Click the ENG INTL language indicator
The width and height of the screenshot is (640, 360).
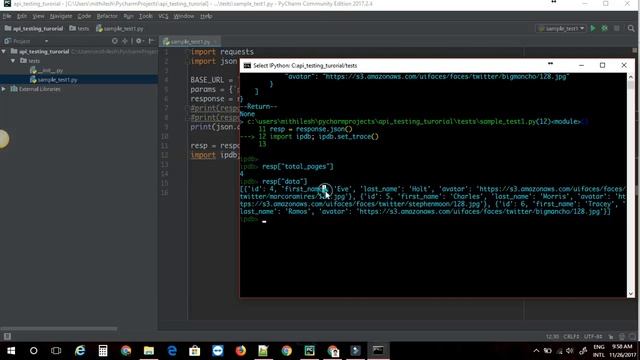pyautogui.click(x=599, y=351)
